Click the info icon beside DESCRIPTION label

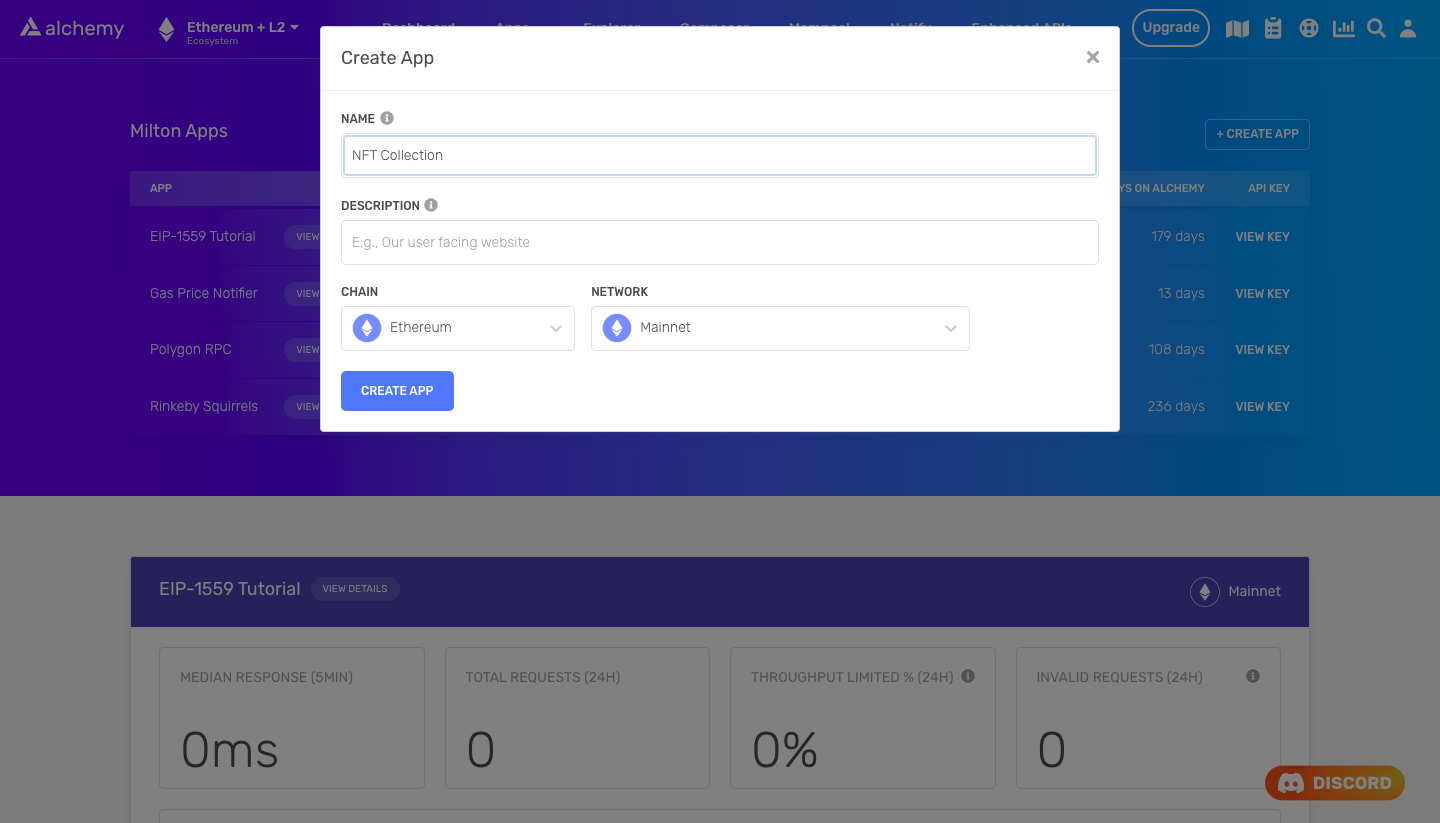click(431, 205)
